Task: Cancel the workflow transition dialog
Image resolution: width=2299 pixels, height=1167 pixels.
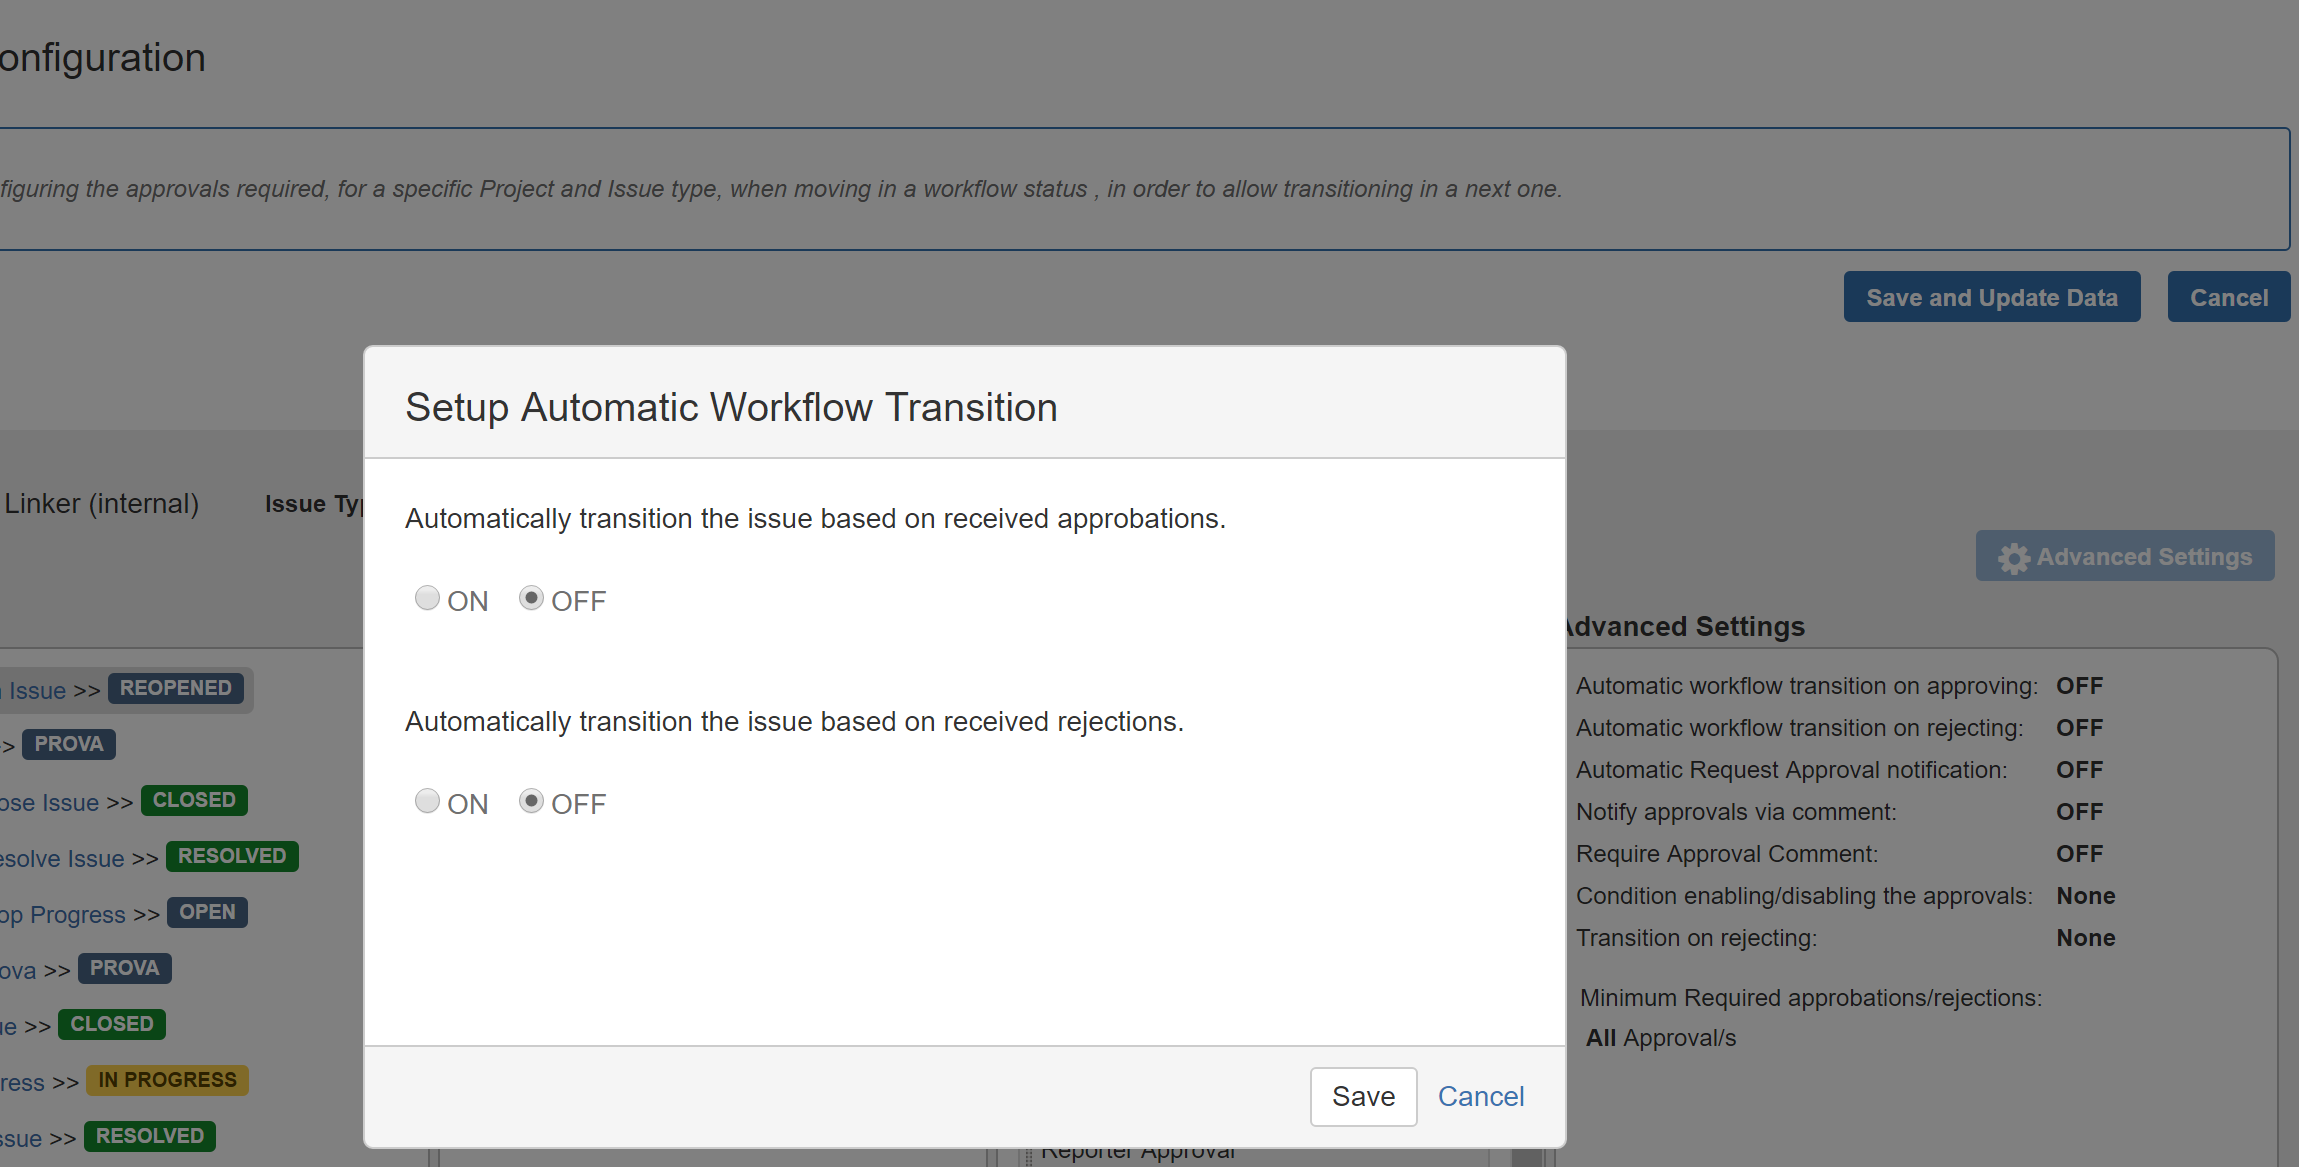Action: (x=1480, y=1096)
